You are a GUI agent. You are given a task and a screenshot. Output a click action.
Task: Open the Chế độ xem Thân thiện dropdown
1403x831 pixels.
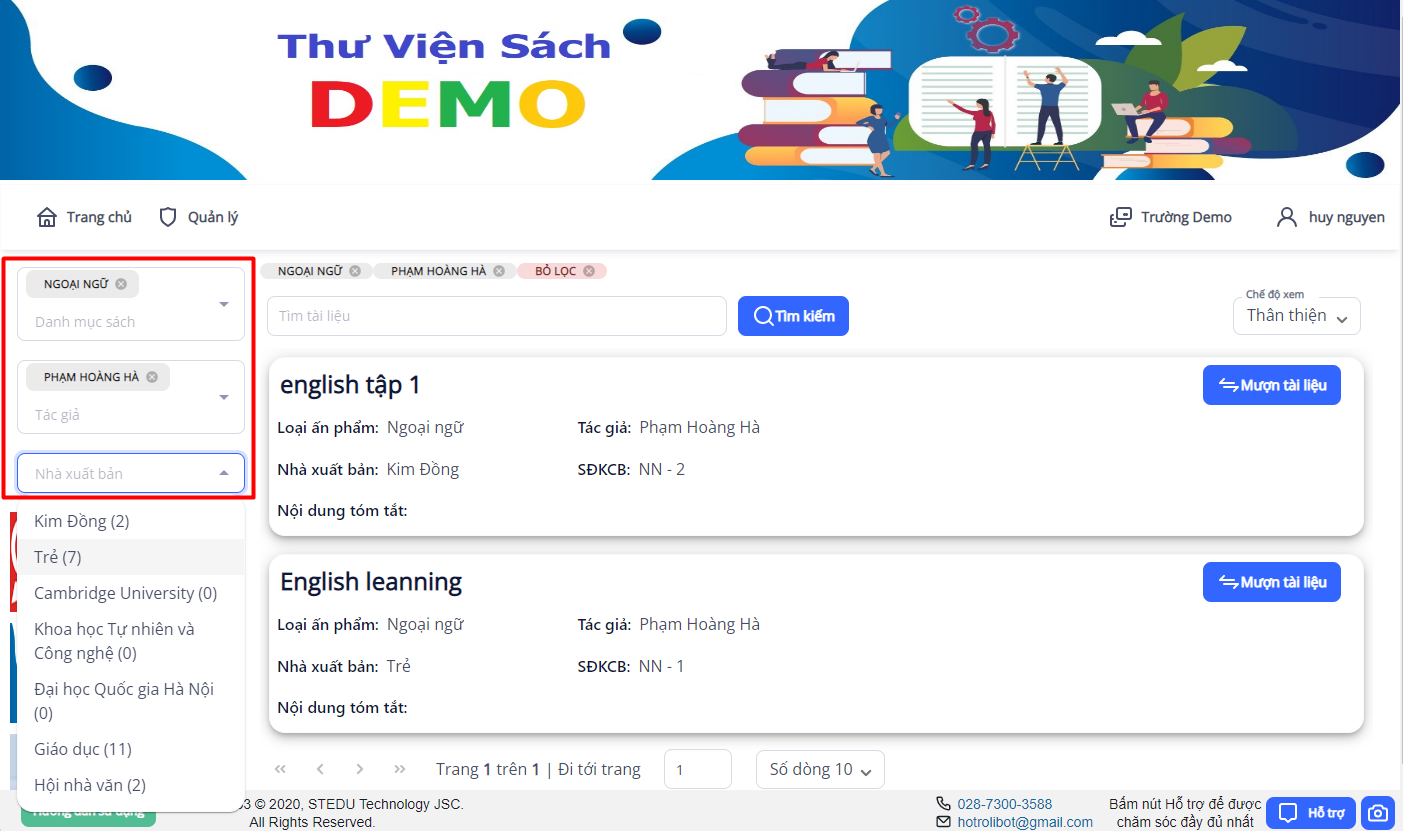coord(1297,316)
